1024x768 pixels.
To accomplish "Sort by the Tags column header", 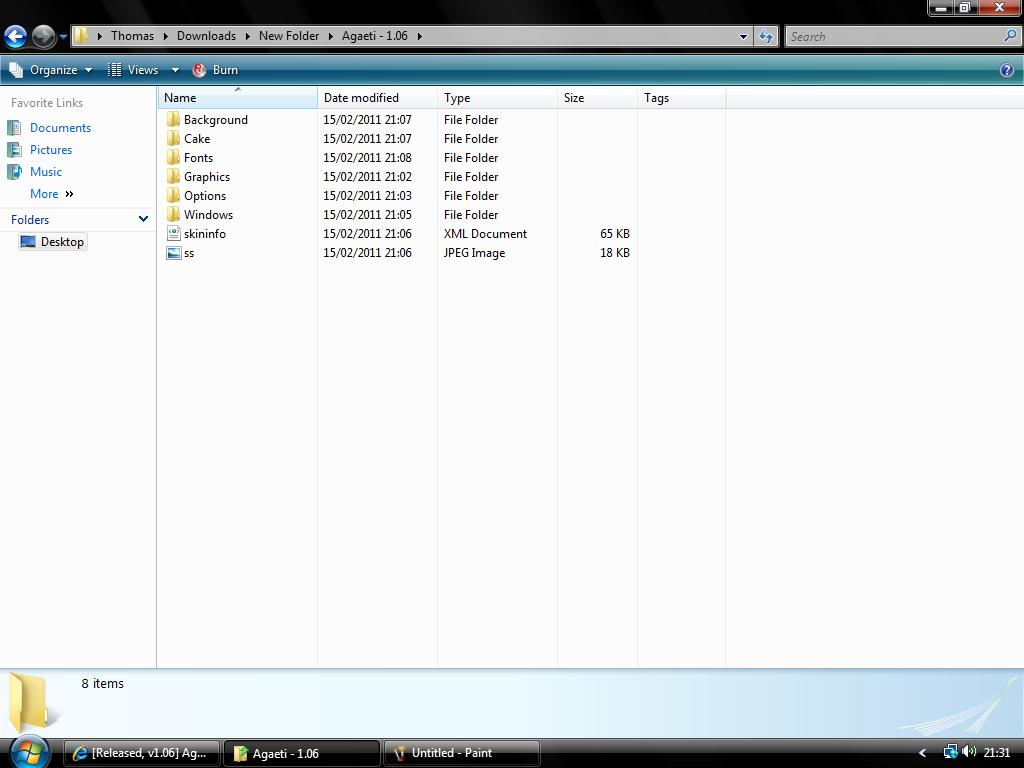I will point(682,98).
